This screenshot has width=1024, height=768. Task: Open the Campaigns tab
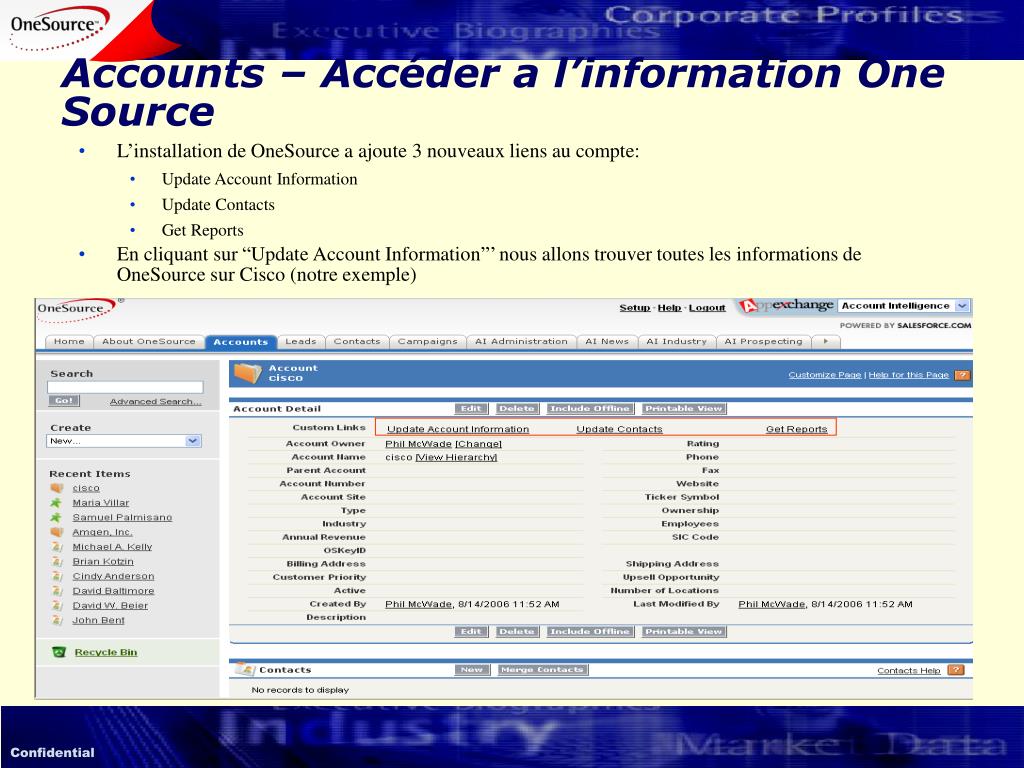tap(428, 341)
